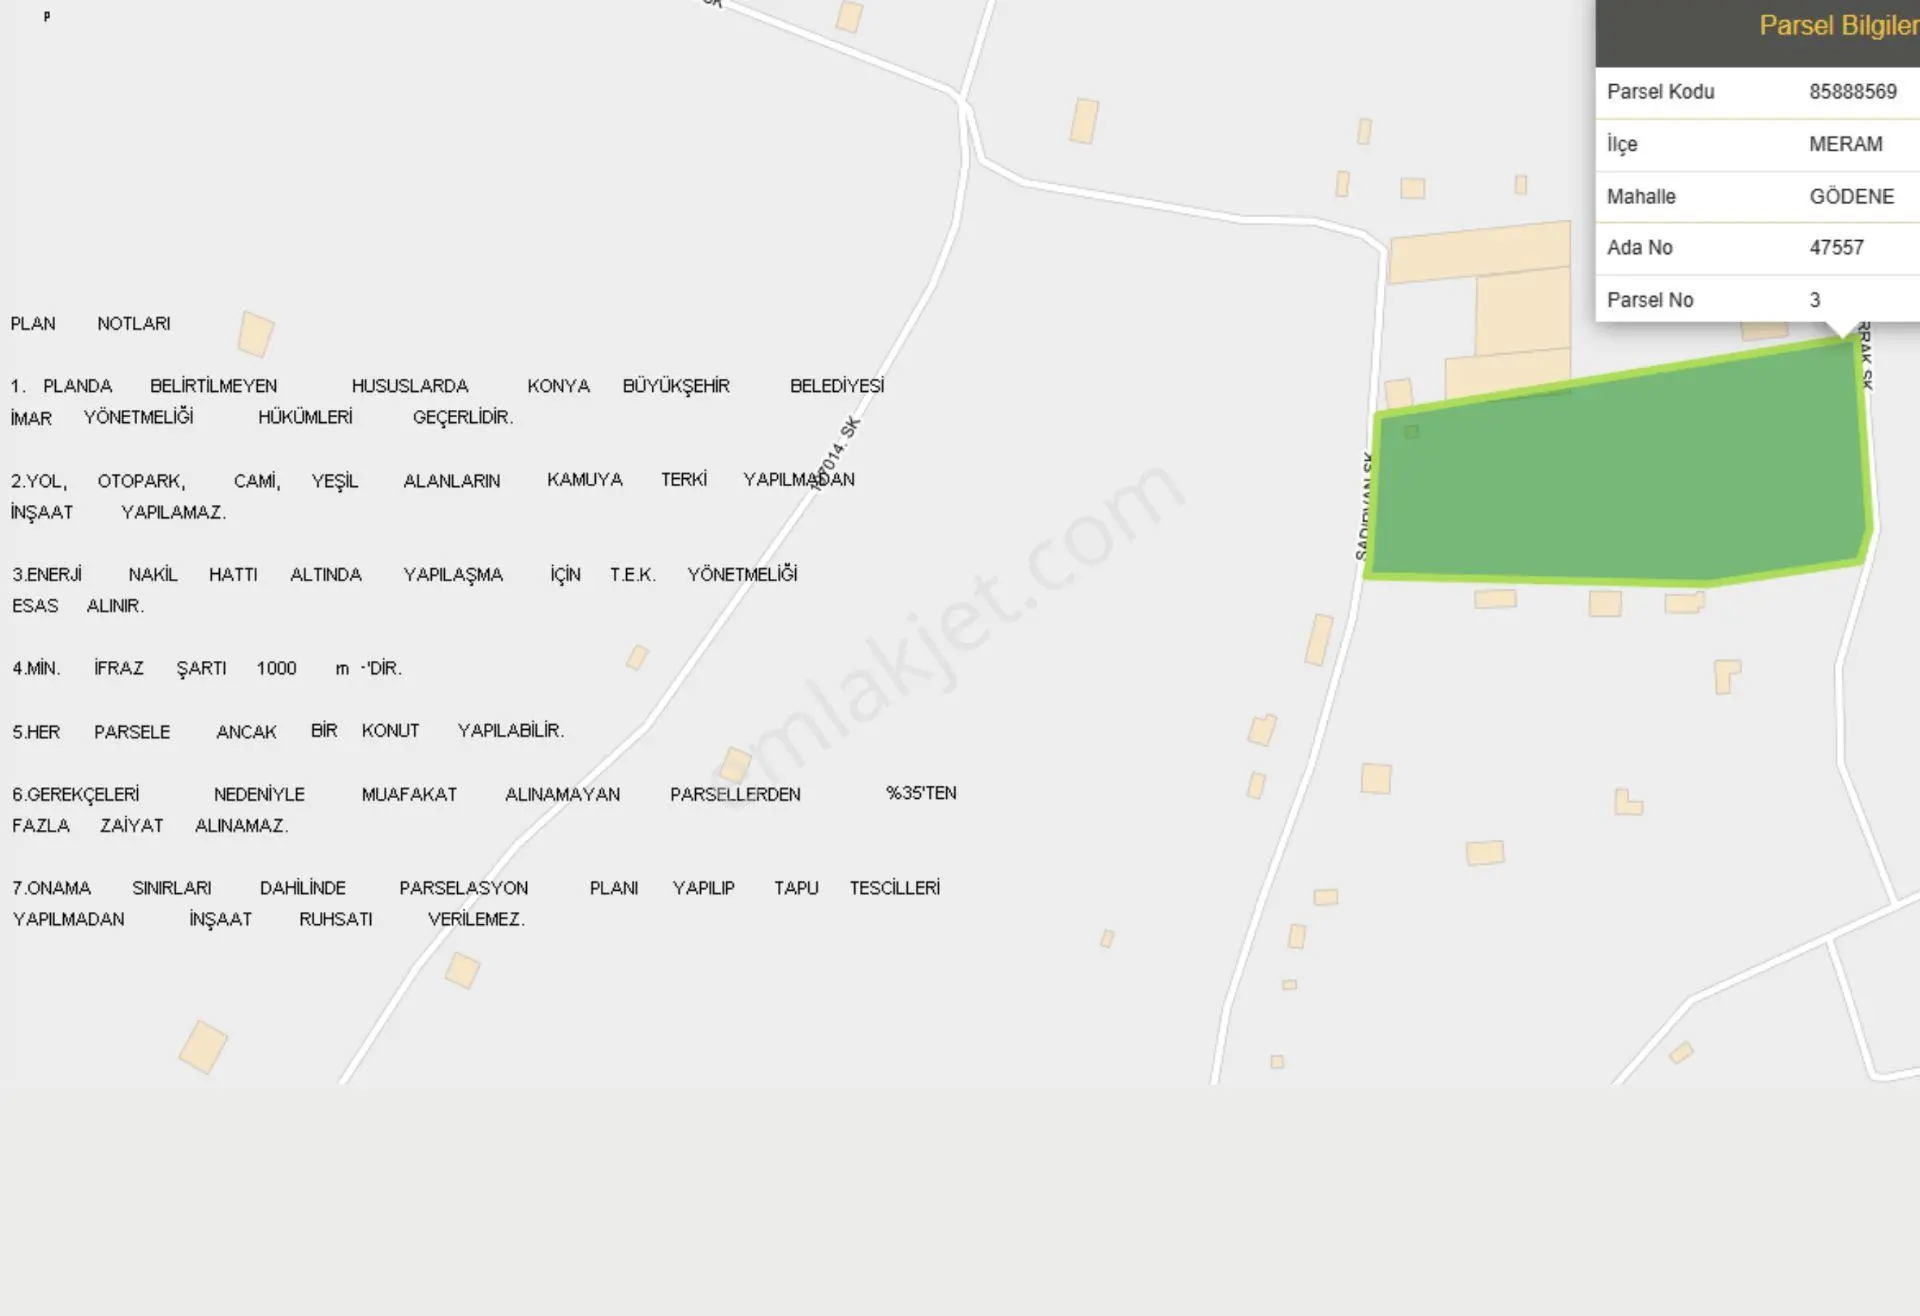The image size is (1920, 1316).
Task: Click the Mahalle value GÖDENE
Action: click(x=1851, y=196)
